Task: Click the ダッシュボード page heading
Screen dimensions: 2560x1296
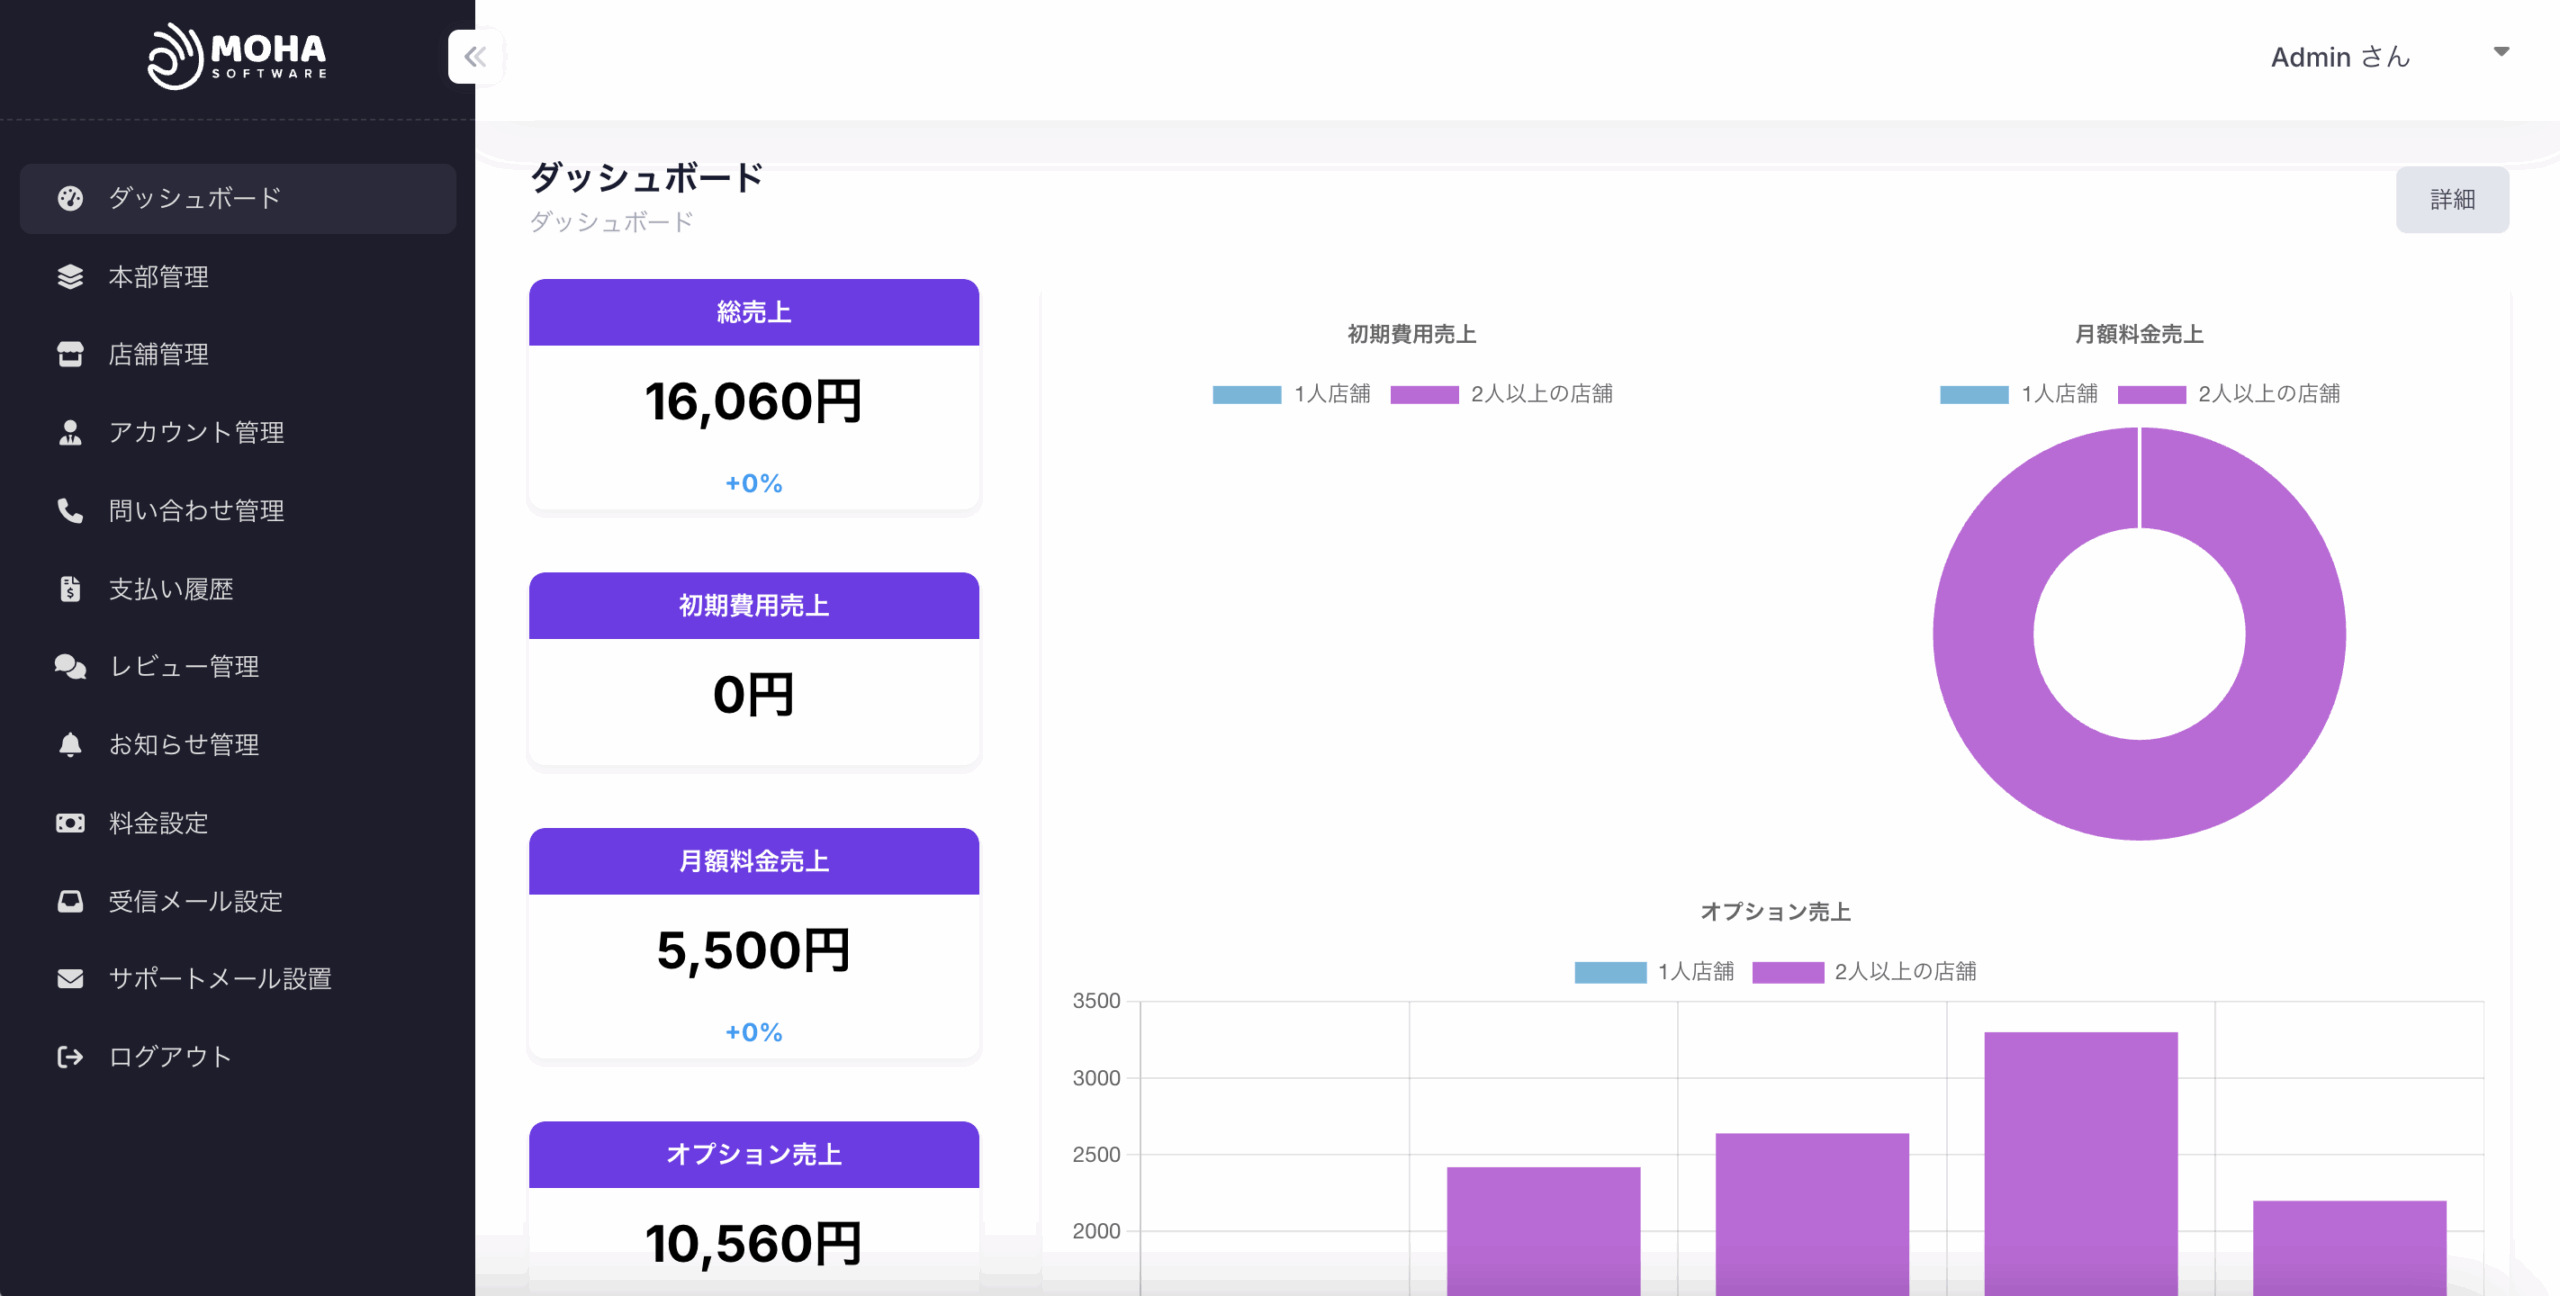Action: click(646, 177)
